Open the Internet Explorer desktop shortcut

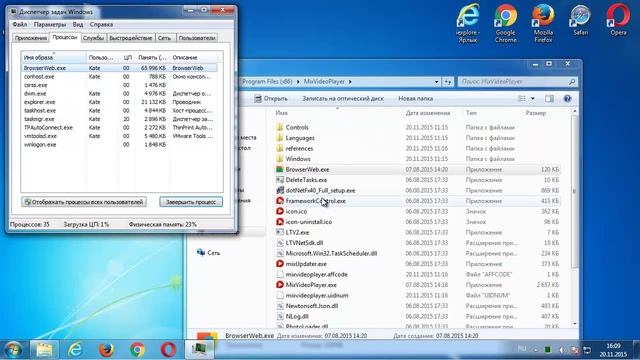pyautogui.click(x=468, y=23)
